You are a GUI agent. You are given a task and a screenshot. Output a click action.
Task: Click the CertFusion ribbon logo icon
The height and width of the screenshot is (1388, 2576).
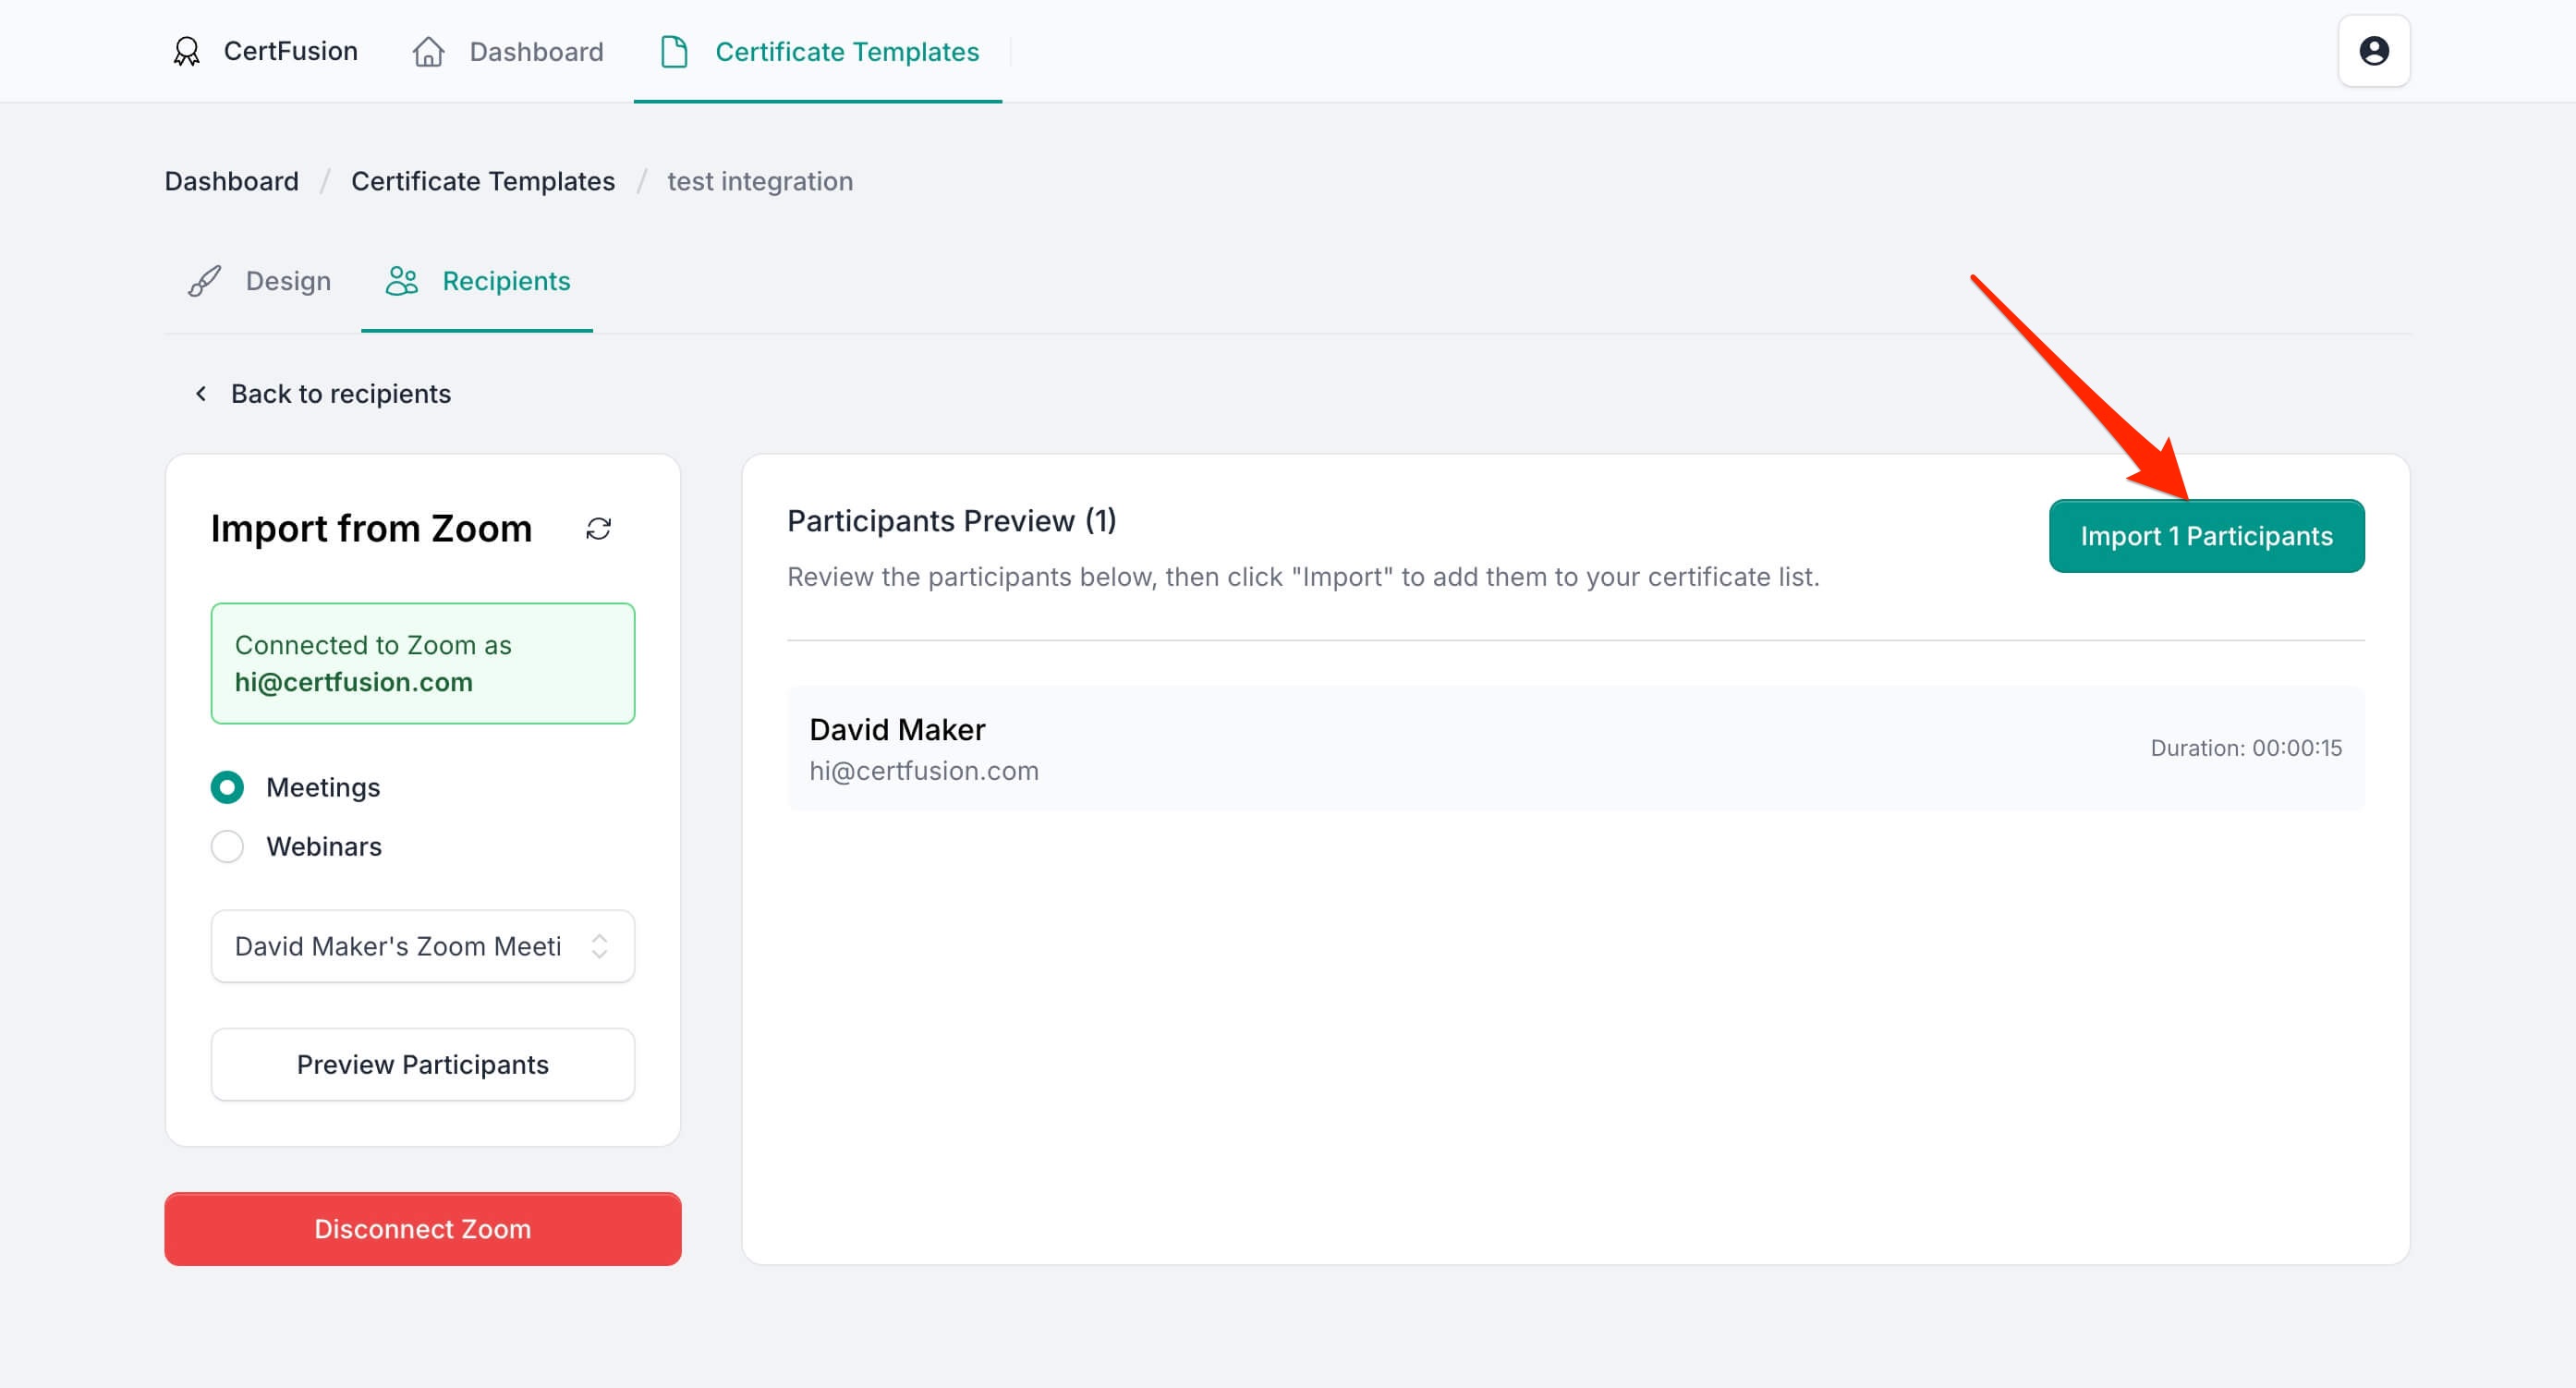coord(186,51)
